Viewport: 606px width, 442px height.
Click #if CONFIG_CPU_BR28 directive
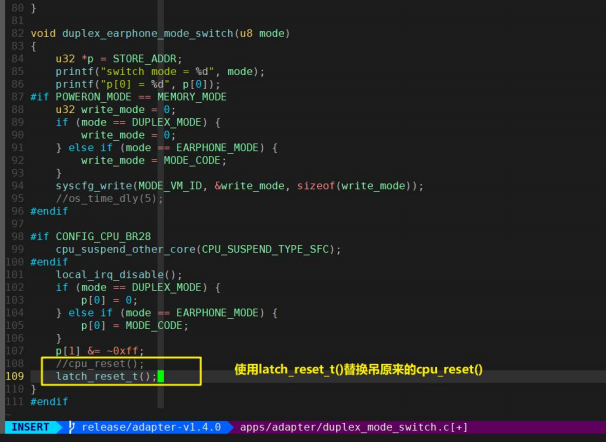(90, 236)
